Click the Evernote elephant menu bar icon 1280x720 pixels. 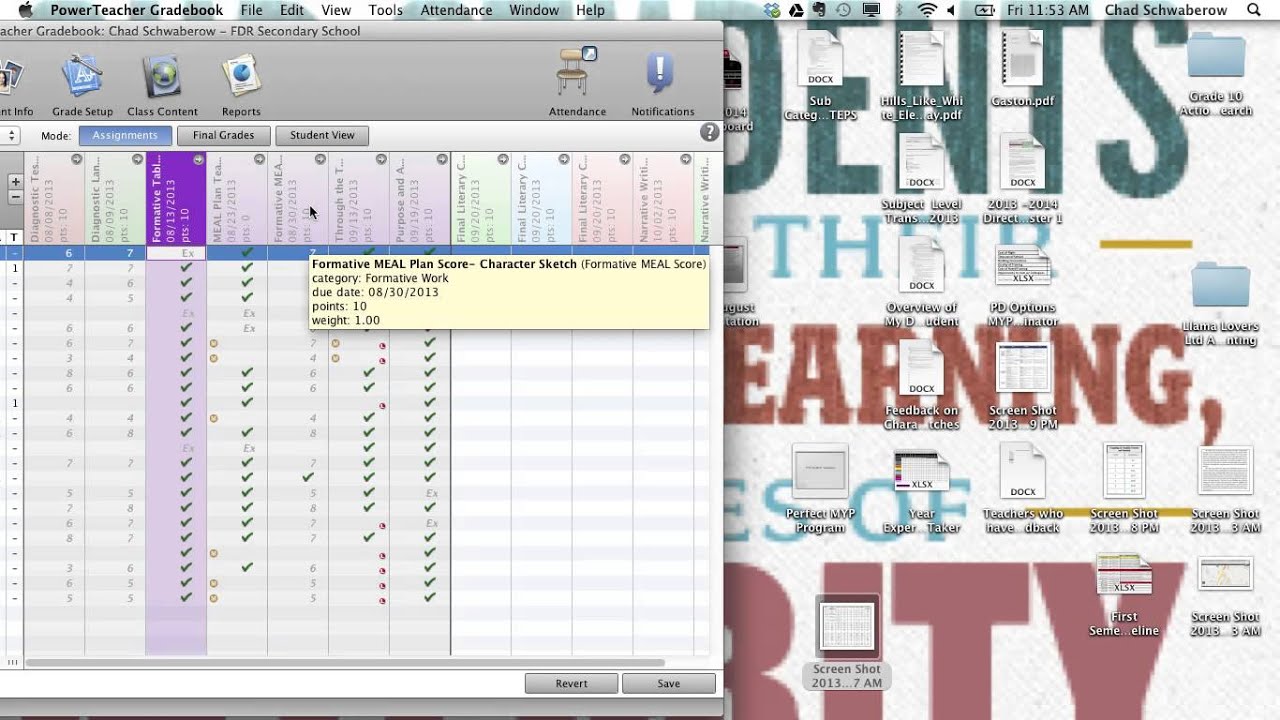[821, 10]
